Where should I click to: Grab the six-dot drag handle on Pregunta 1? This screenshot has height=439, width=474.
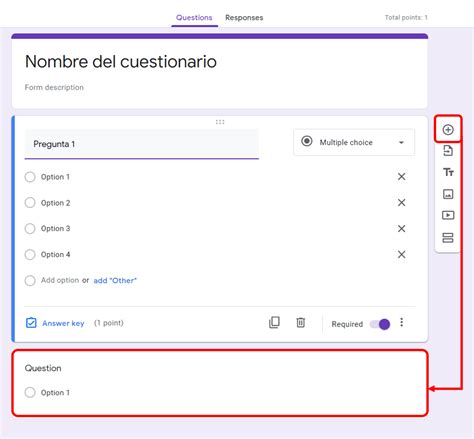pyautogui.click(x=220, y=122)
